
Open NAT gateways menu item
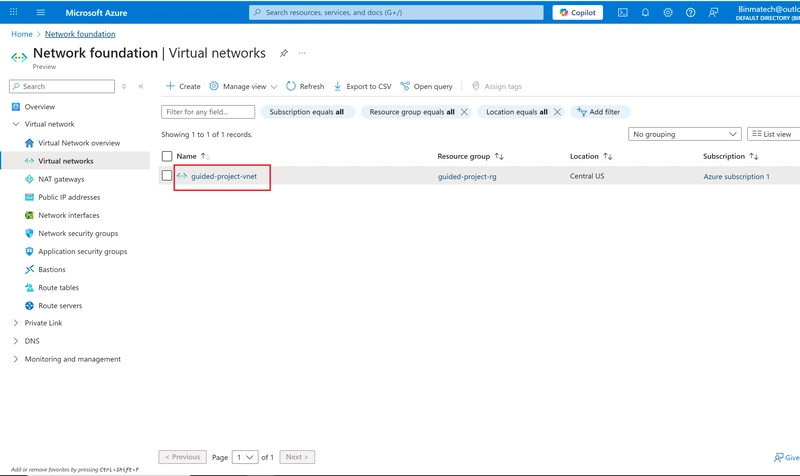[61, 179]
